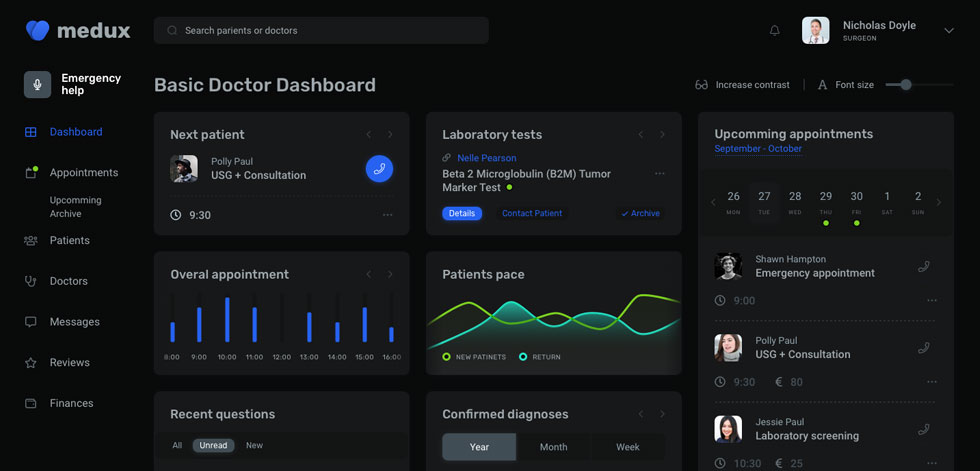Click the clock icon beside 9:30 in Next patient

coord(176,215)
